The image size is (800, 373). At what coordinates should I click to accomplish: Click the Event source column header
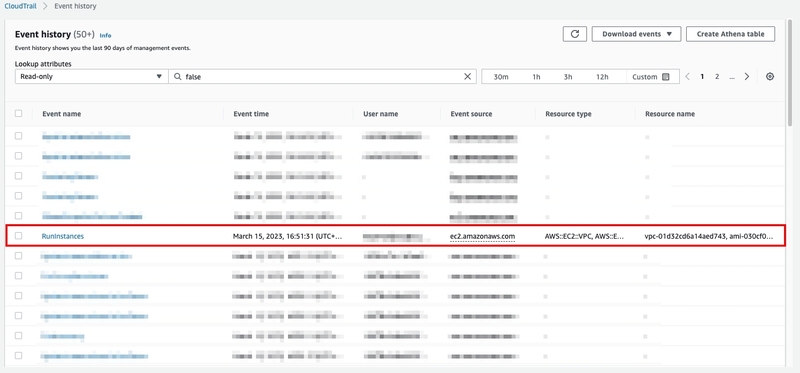click(471, 114)
